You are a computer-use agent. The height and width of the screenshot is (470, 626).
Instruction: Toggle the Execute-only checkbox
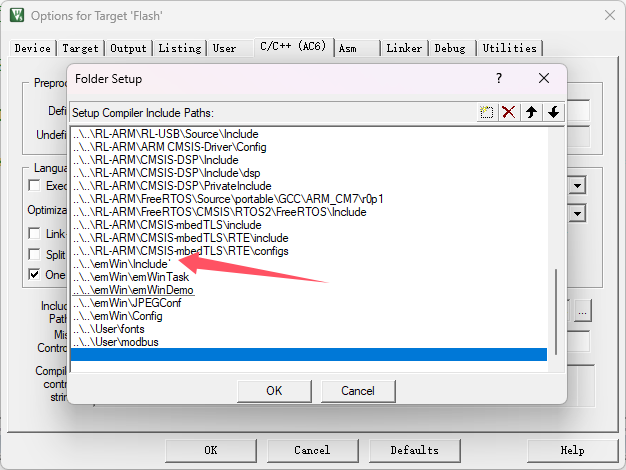pyautogui.click(x=34, y=186)
